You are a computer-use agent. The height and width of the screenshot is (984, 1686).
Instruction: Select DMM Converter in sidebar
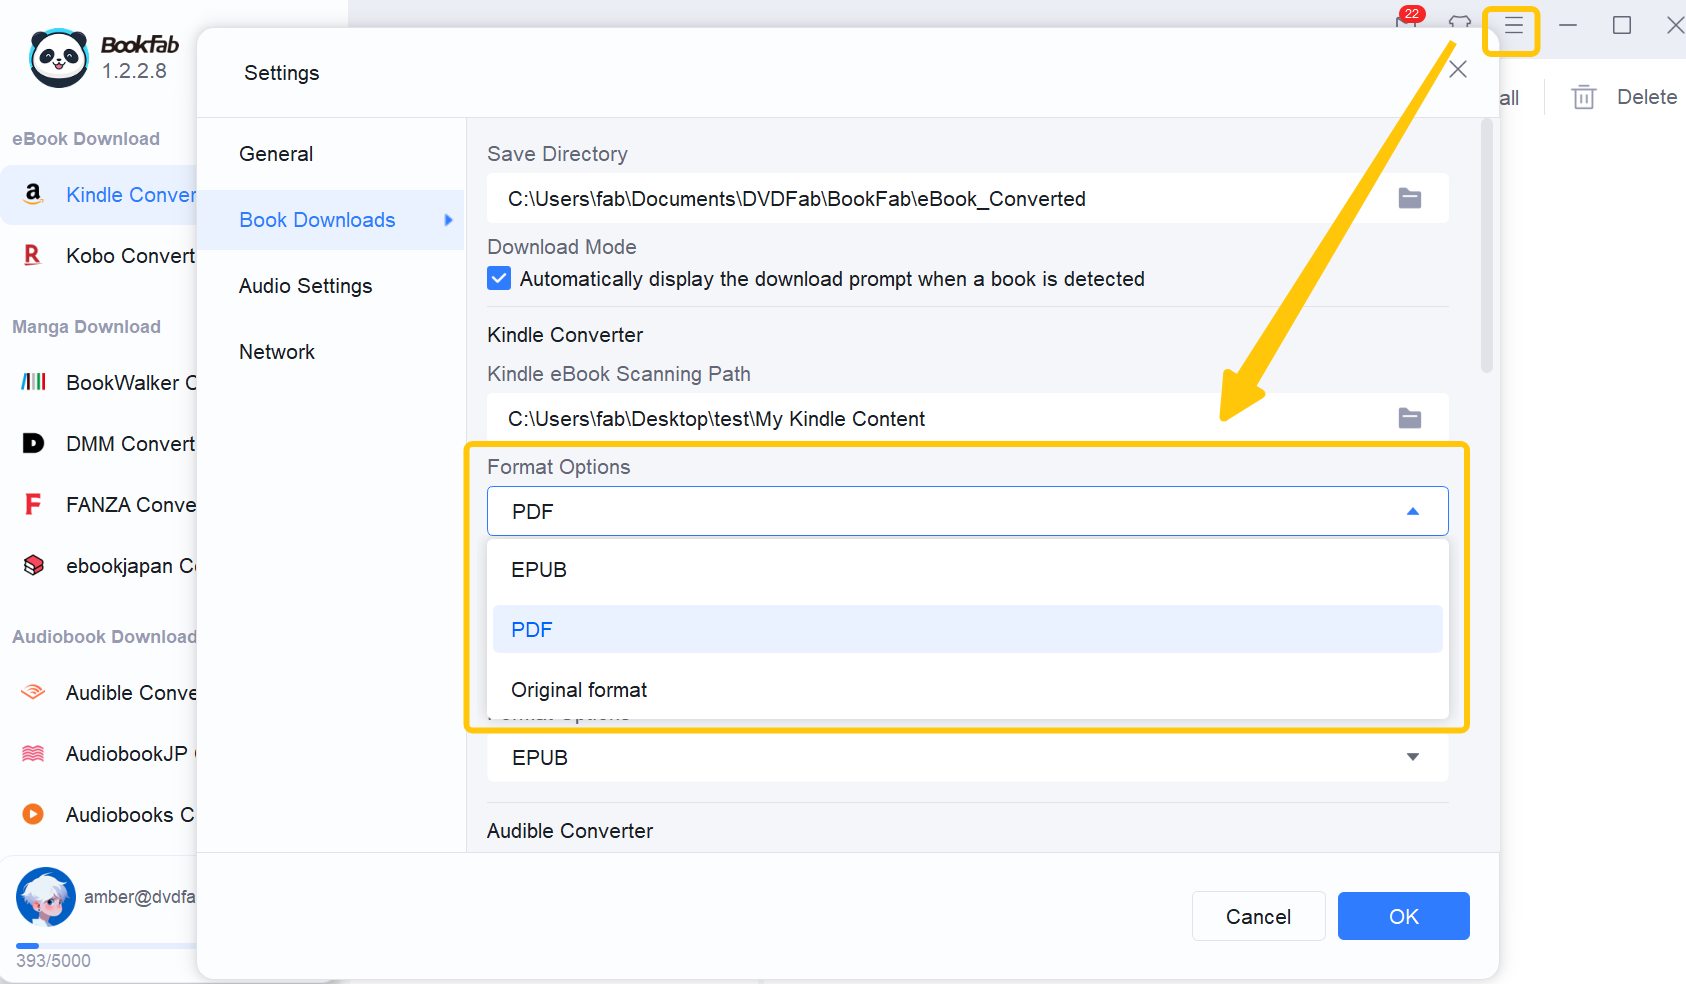tap(99, 444)
